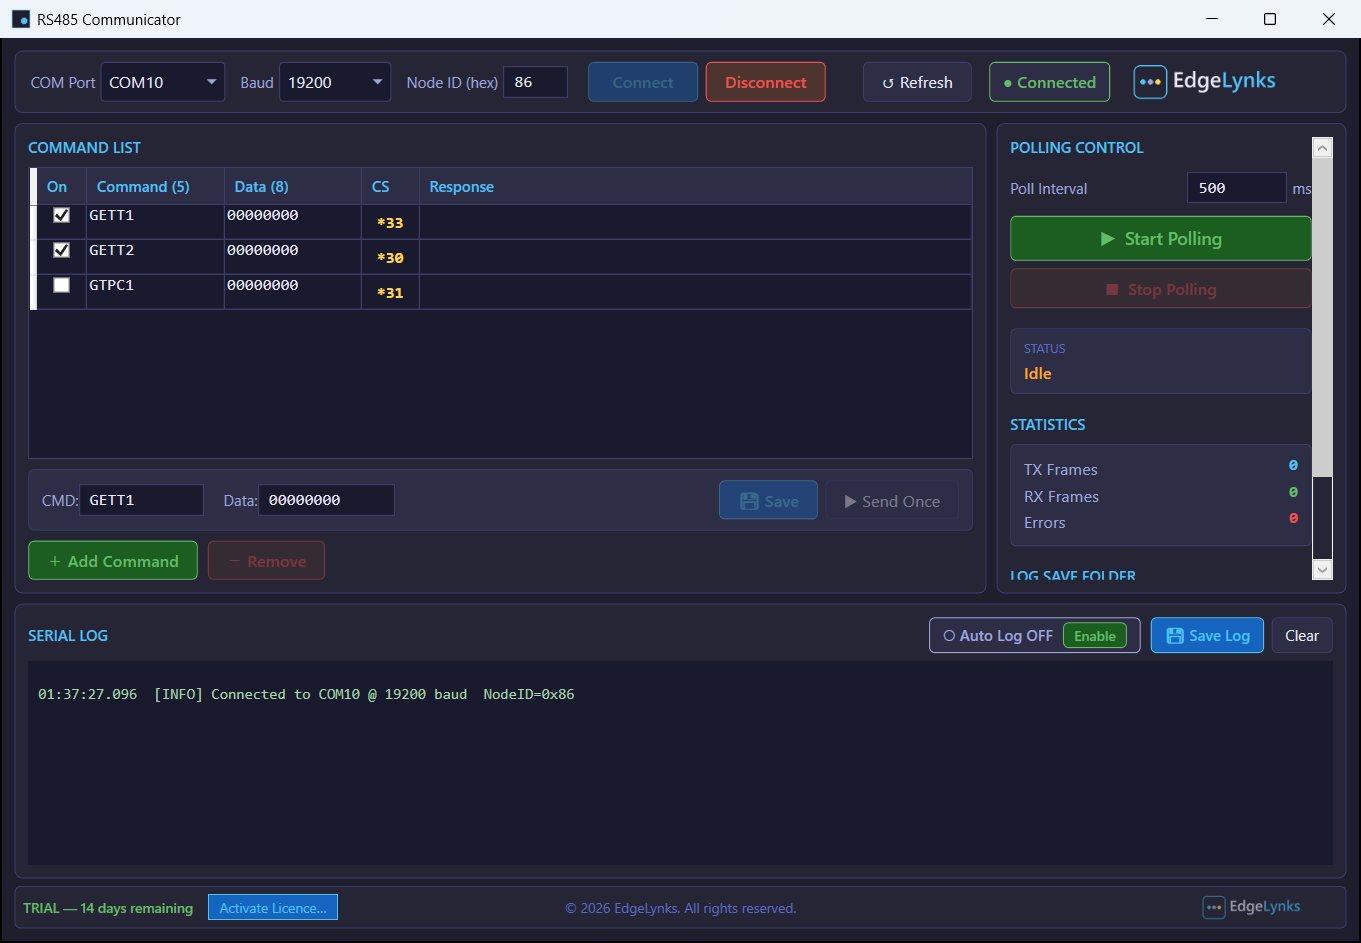Screen dimensions: 1361x943
Task: Click the Save Log button
Action: (1207, 636)
